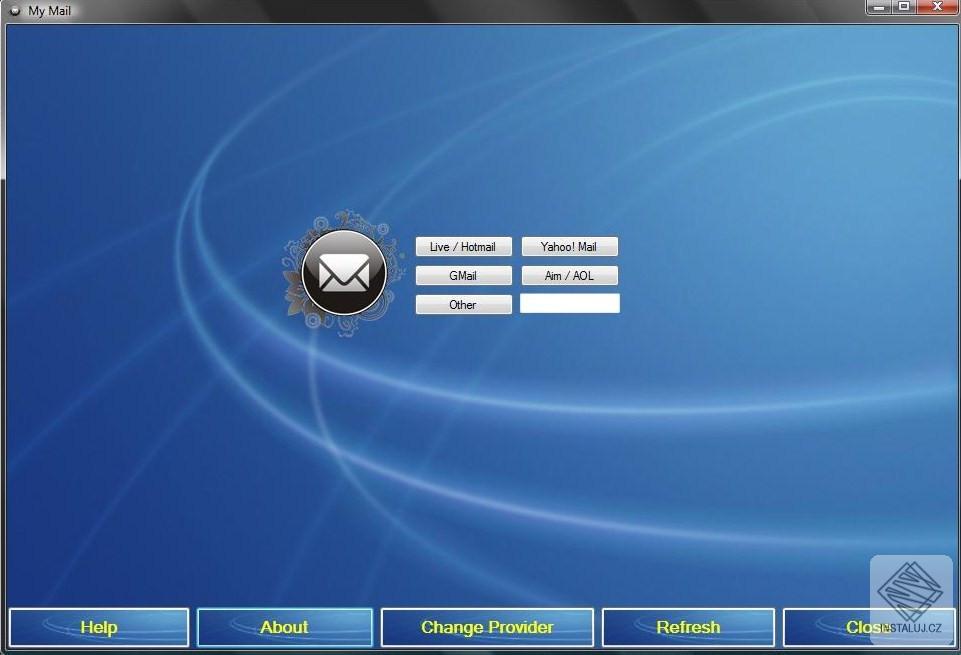Refresh the mail page
This screenshot has width=961, height=655.
(x=688, y=627)
